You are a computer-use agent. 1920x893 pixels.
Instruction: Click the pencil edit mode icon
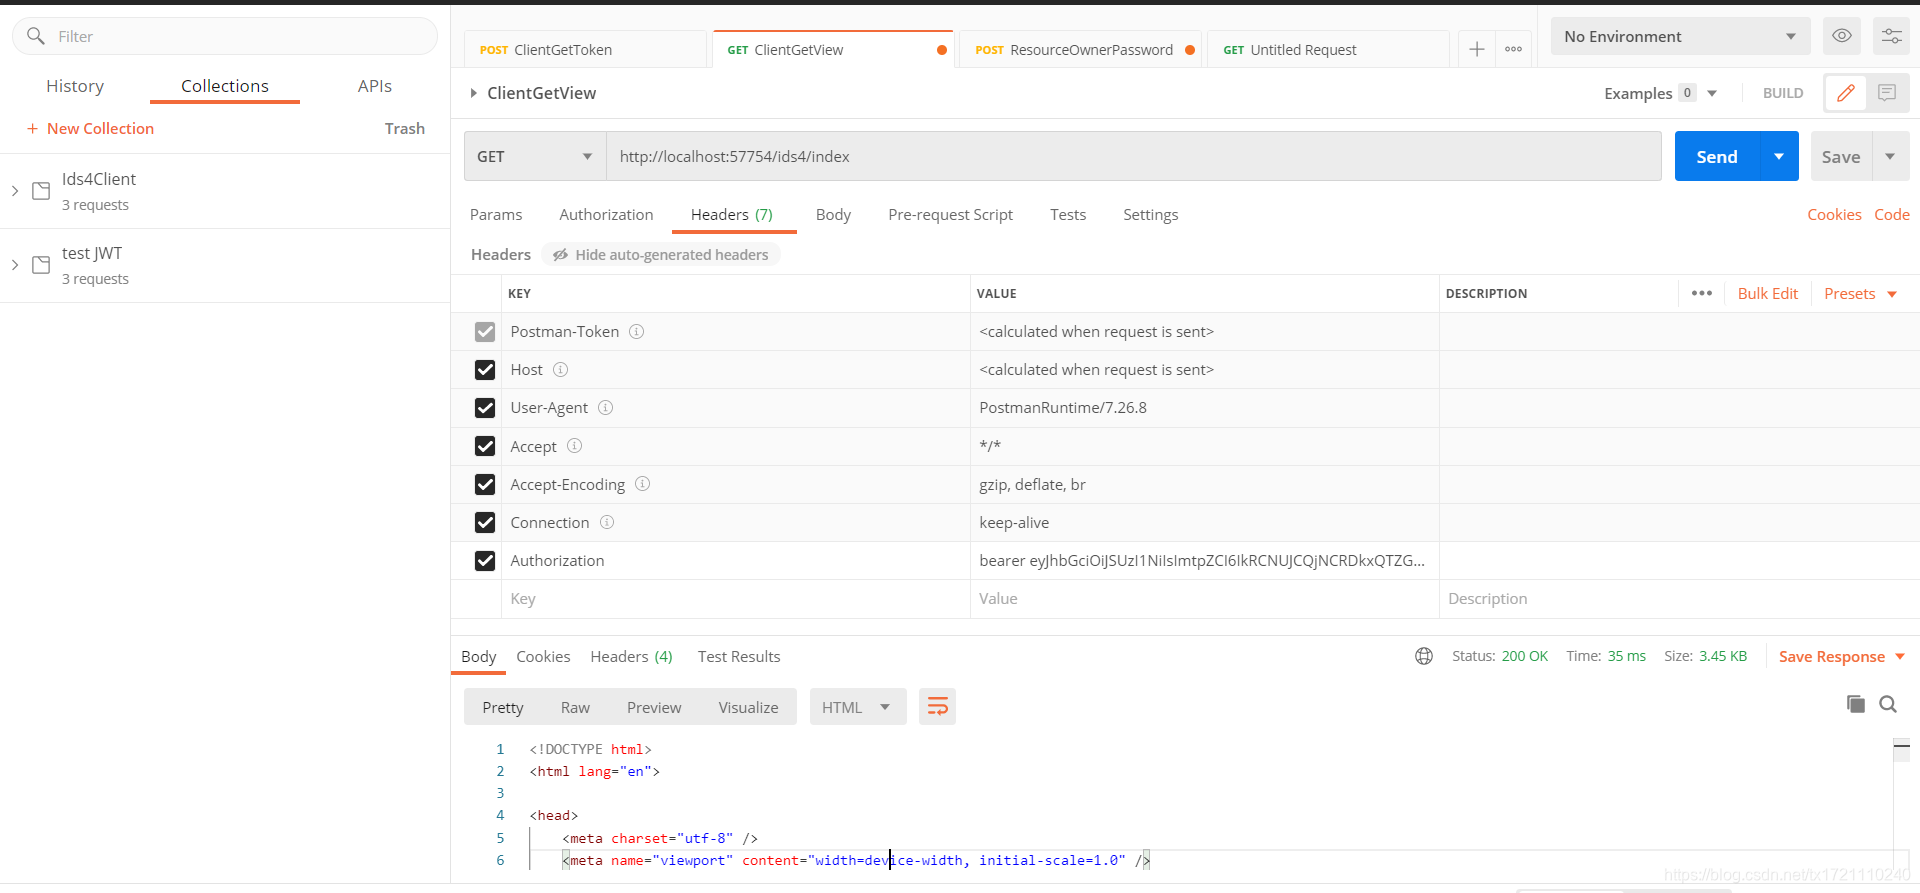(1846, 93)
